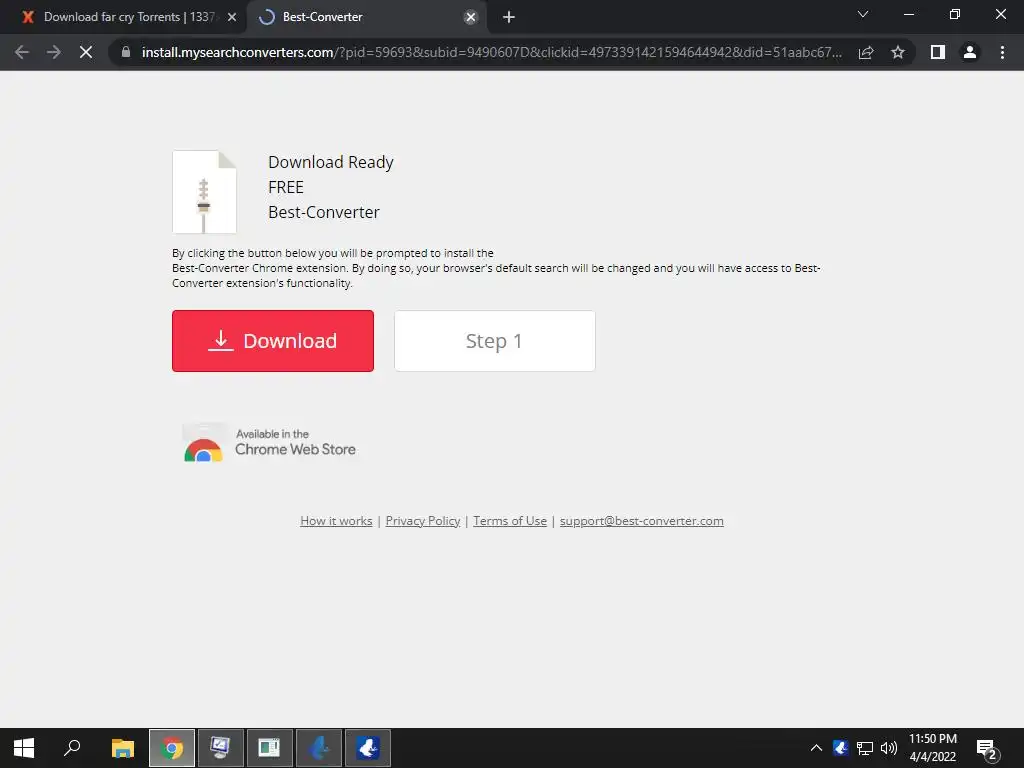Open network status in the tray

click(x=865, y=748)
